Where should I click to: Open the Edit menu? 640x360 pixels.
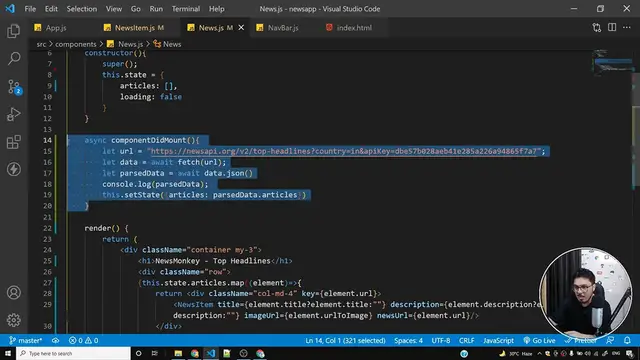[x=51, y=9]
